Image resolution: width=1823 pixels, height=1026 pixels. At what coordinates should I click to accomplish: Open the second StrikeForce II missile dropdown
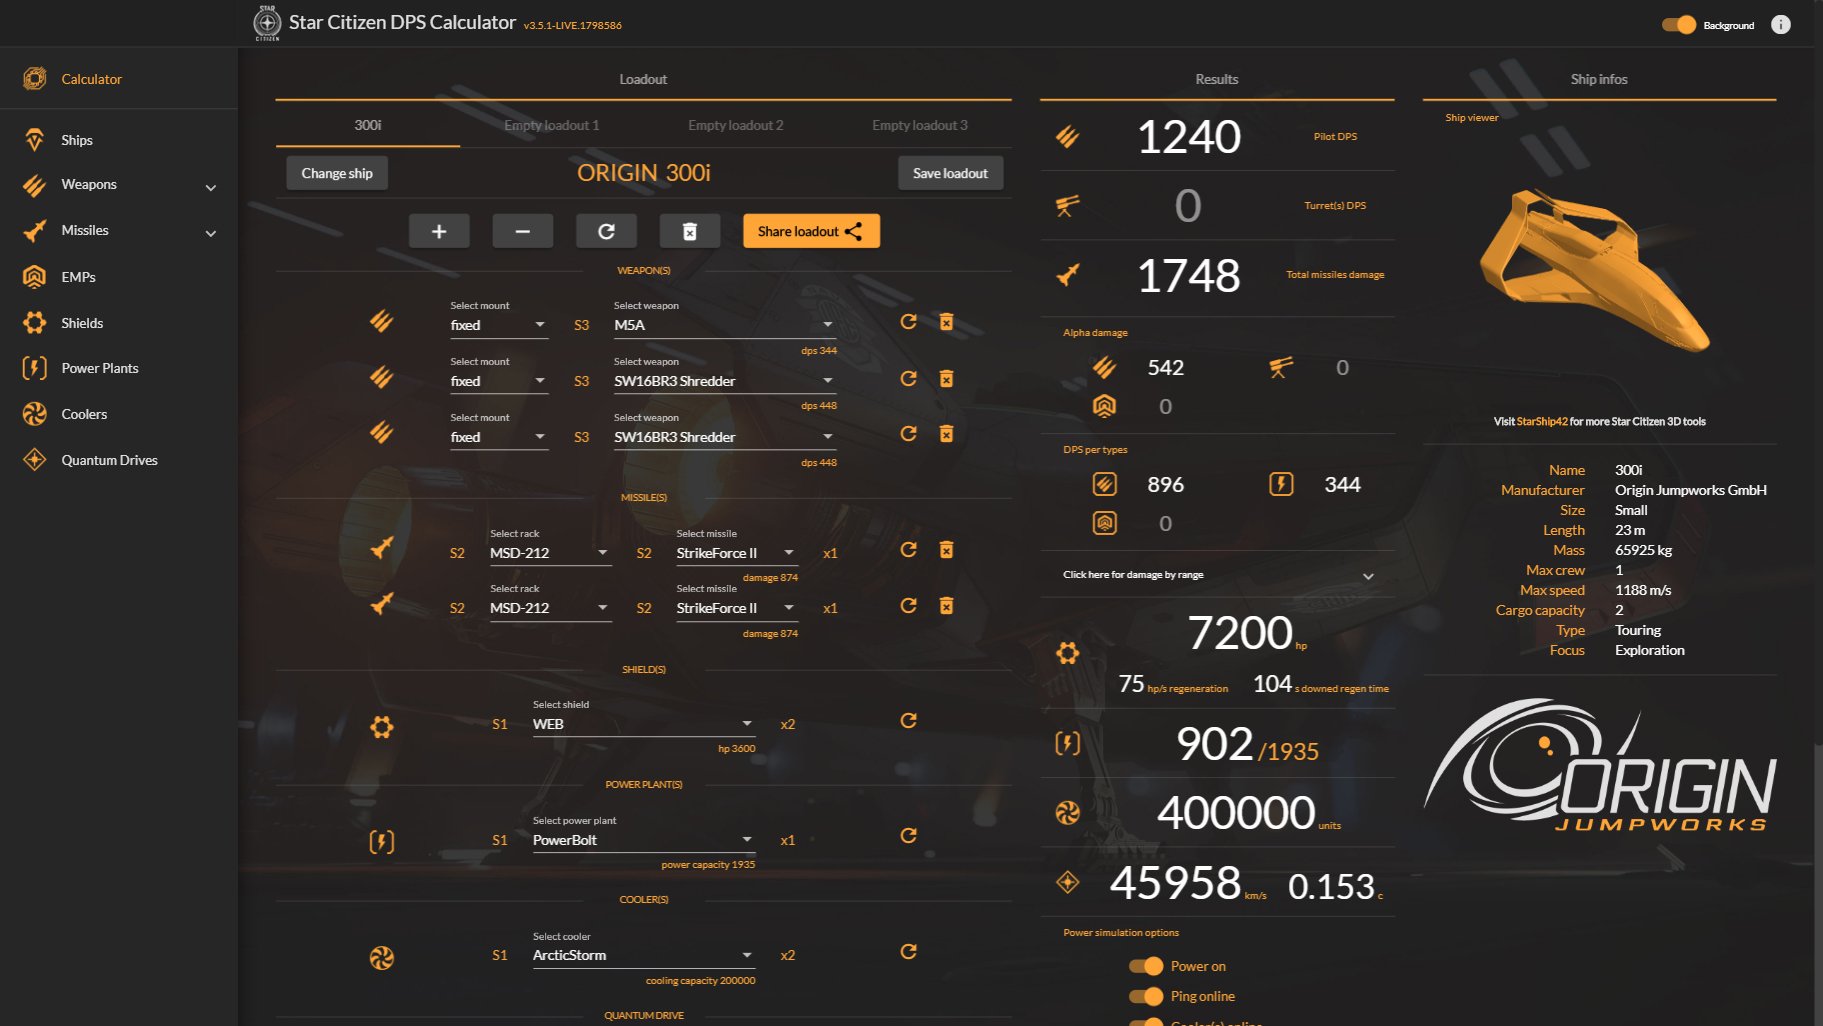pos(737,608)
